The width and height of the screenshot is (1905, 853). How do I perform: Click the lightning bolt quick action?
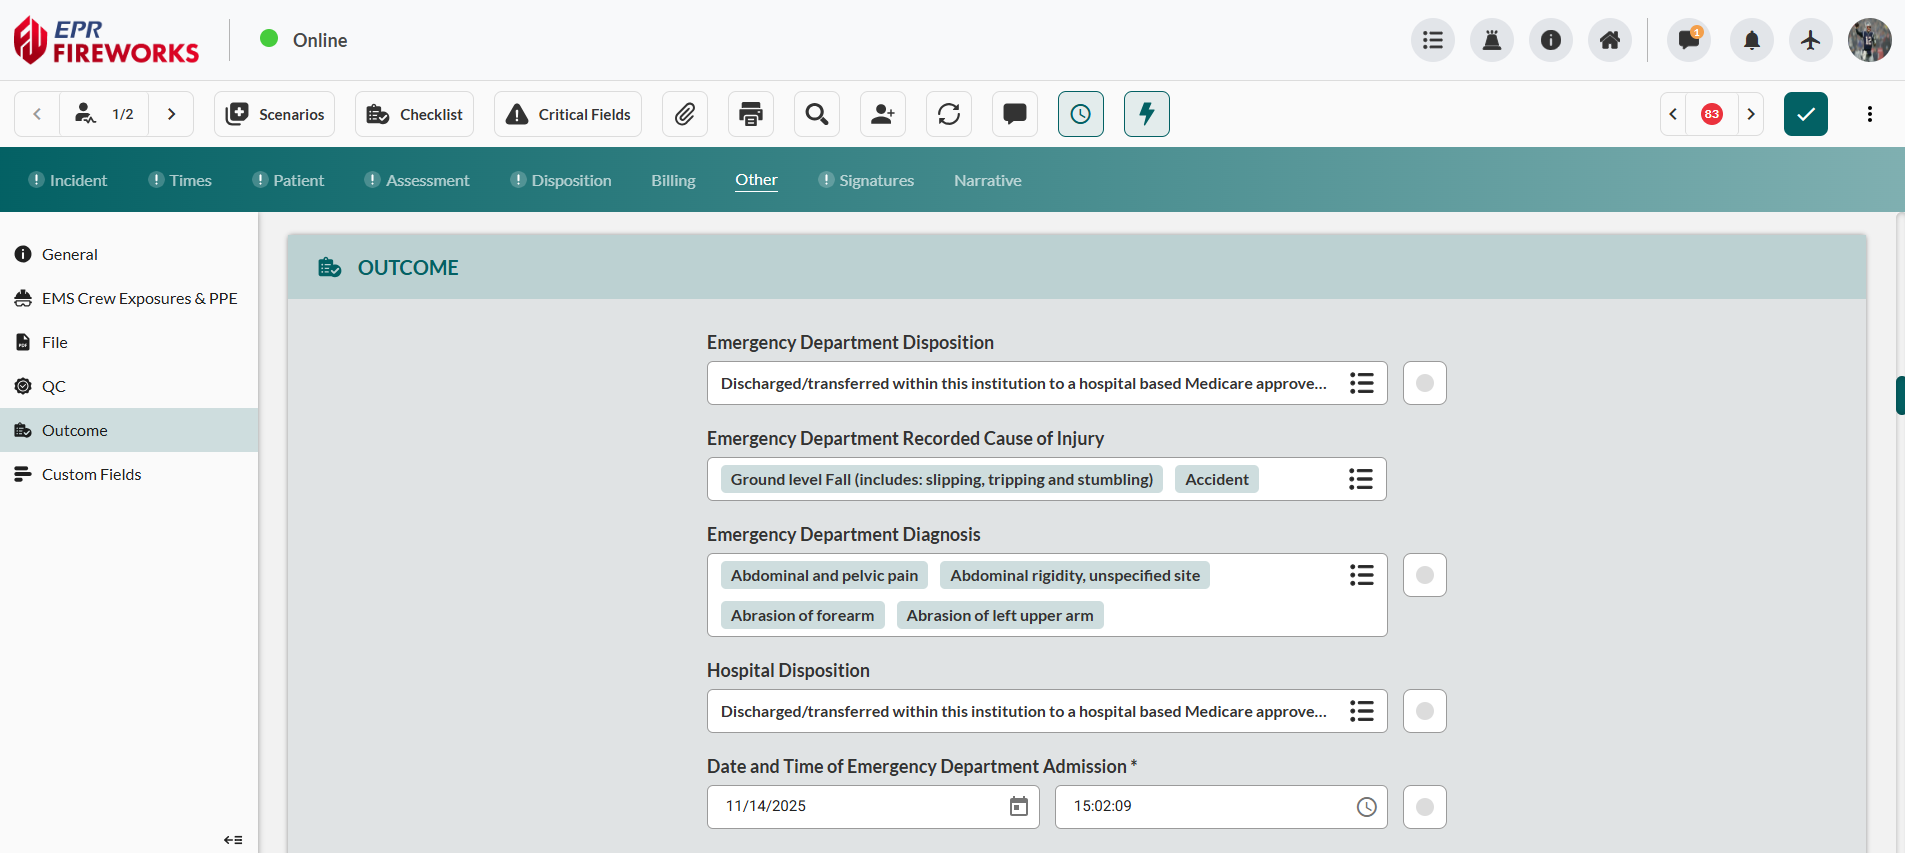pyautogui.click(x=1147, y=114)
